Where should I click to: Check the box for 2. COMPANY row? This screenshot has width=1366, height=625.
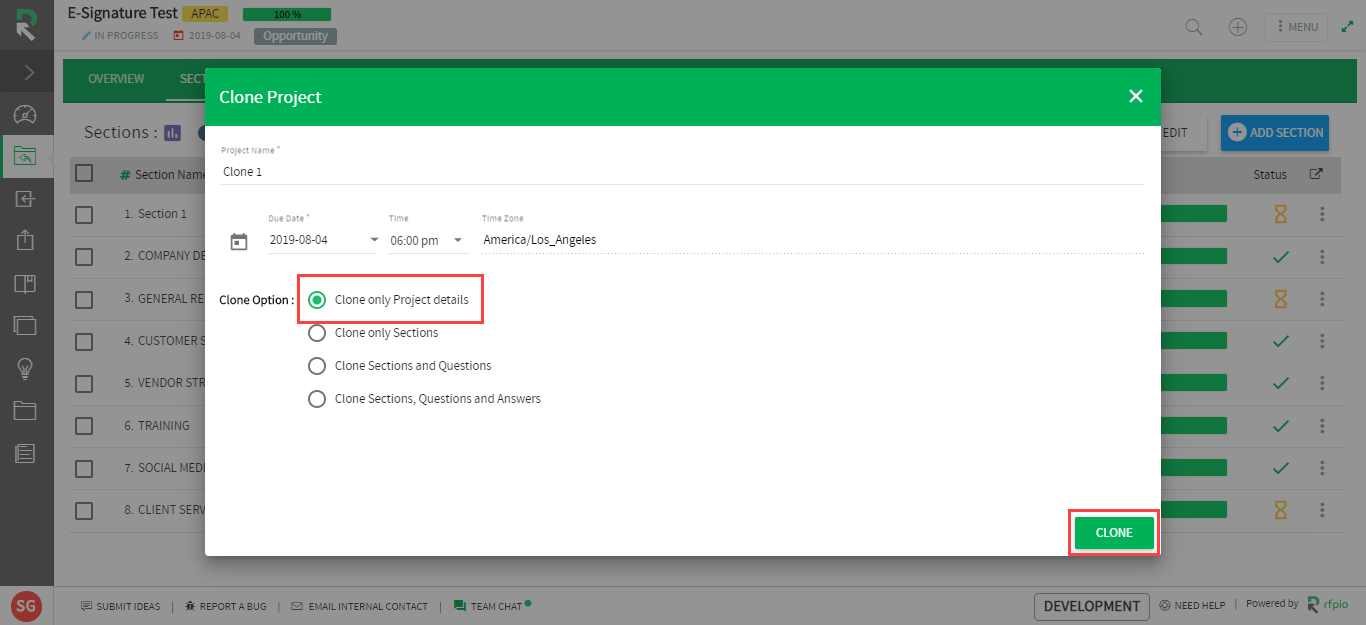tap(84, 256)
